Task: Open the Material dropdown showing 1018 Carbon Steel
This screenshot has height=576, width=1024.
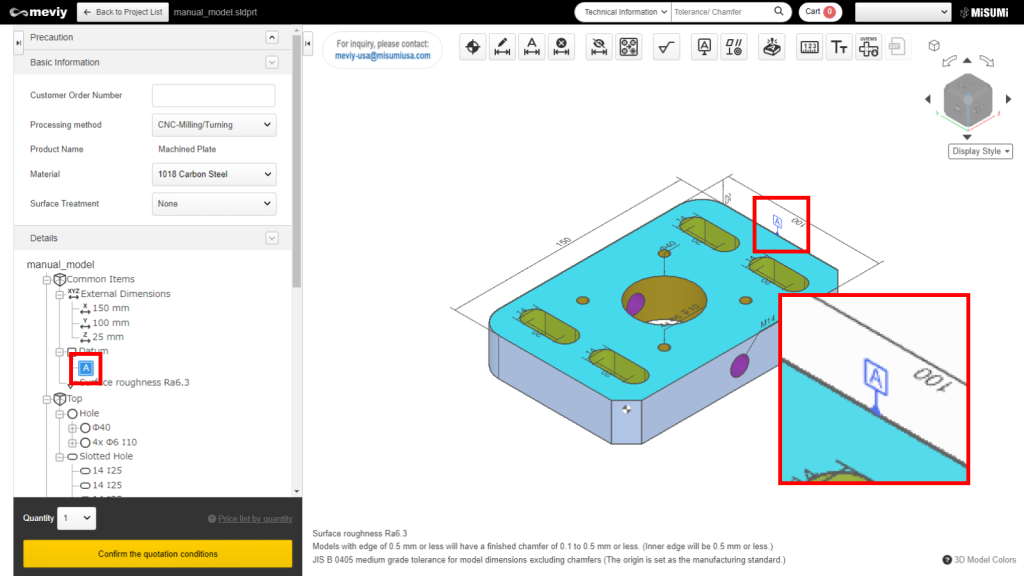Action: pyautogui.click(x=213, y=174)
